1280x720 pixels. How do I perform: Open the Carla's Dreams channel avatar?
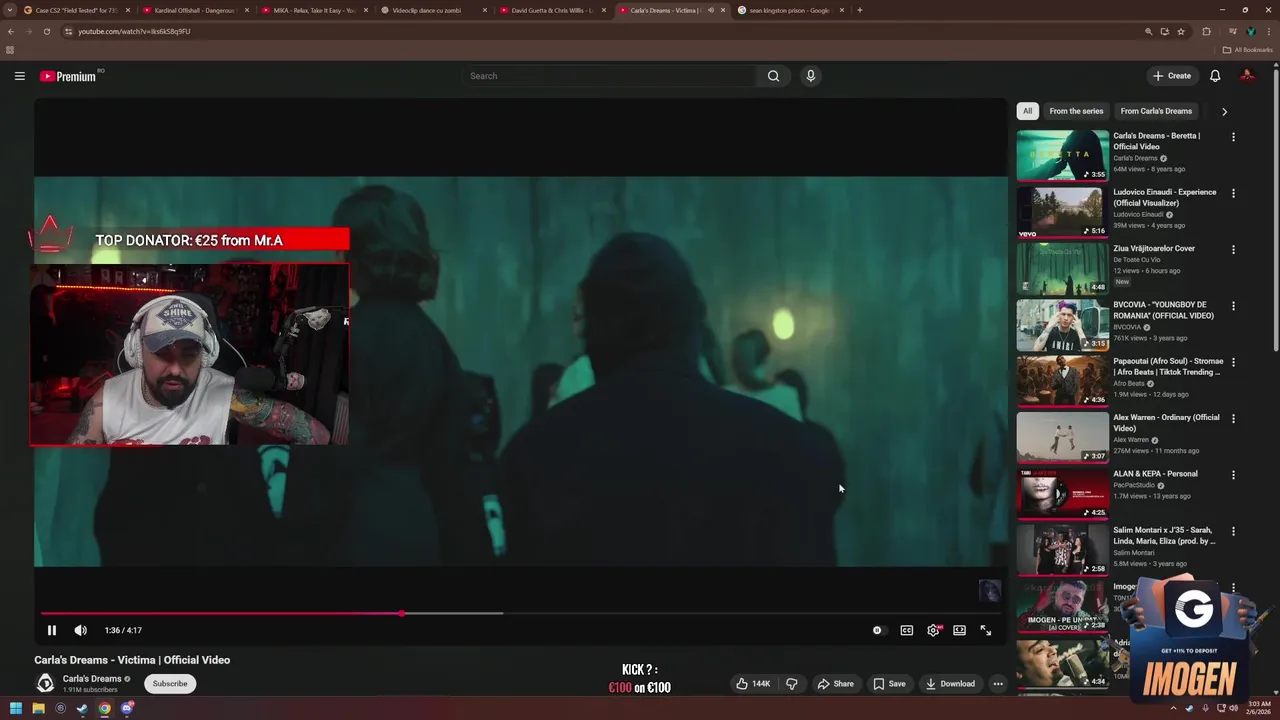pos(45,683)
